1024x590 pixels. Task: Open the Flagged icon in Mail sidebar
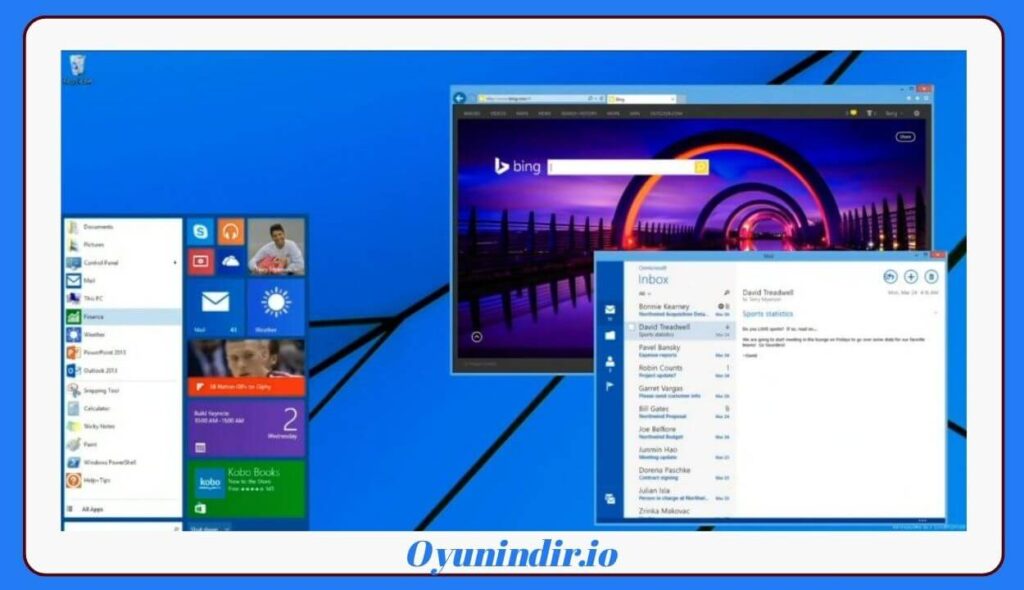(x=610, y=387)
